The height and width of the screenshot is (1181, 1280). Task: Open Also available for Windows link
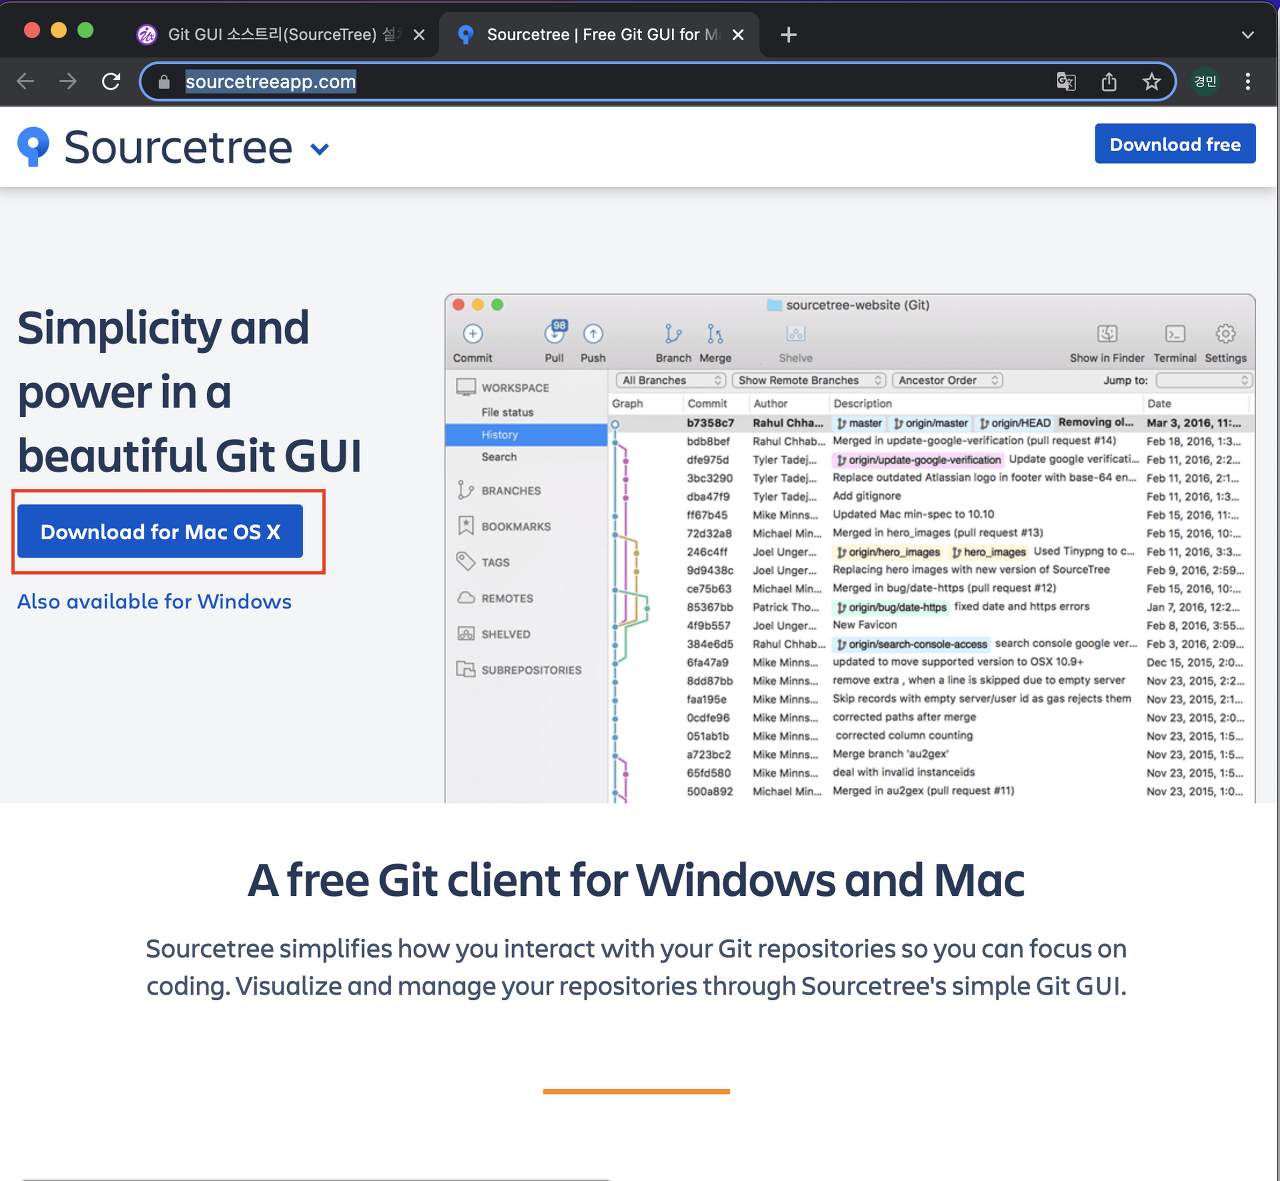[x=154, y=602]
